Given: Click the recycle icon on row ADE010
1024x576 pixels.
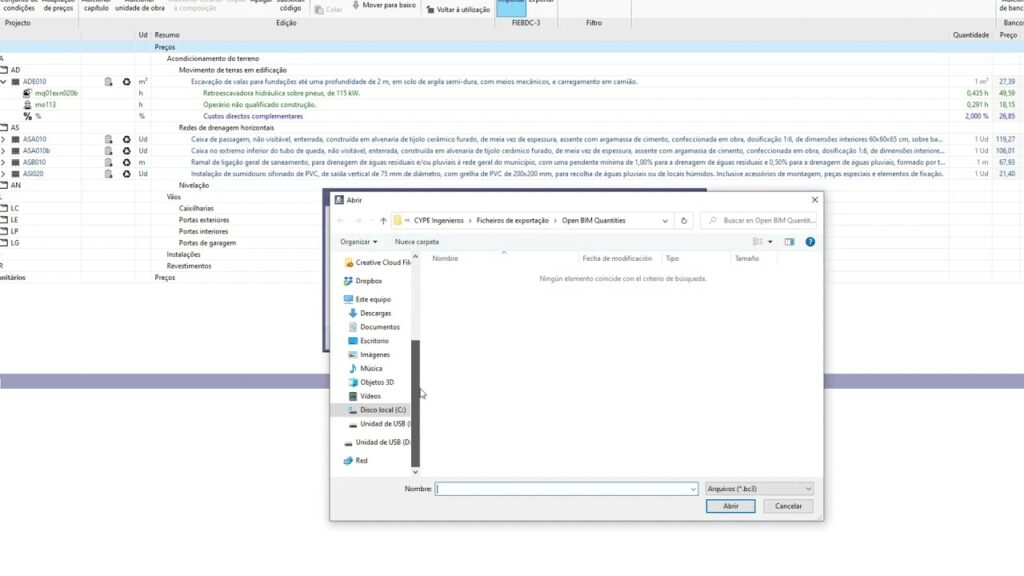Looking at the screenshot, I should (127, 81).
